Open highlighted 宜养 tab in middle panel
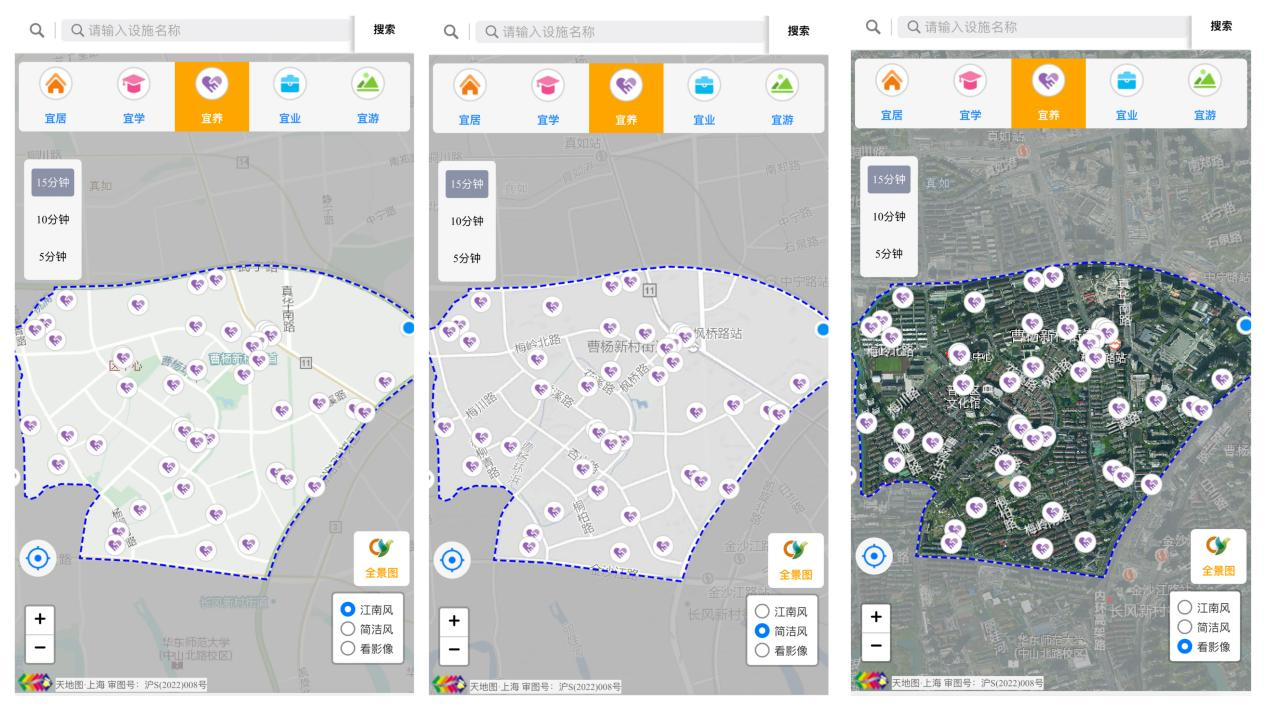Image resolution: width=1266 pixels, height=712 pixels. tap(626, 98)
